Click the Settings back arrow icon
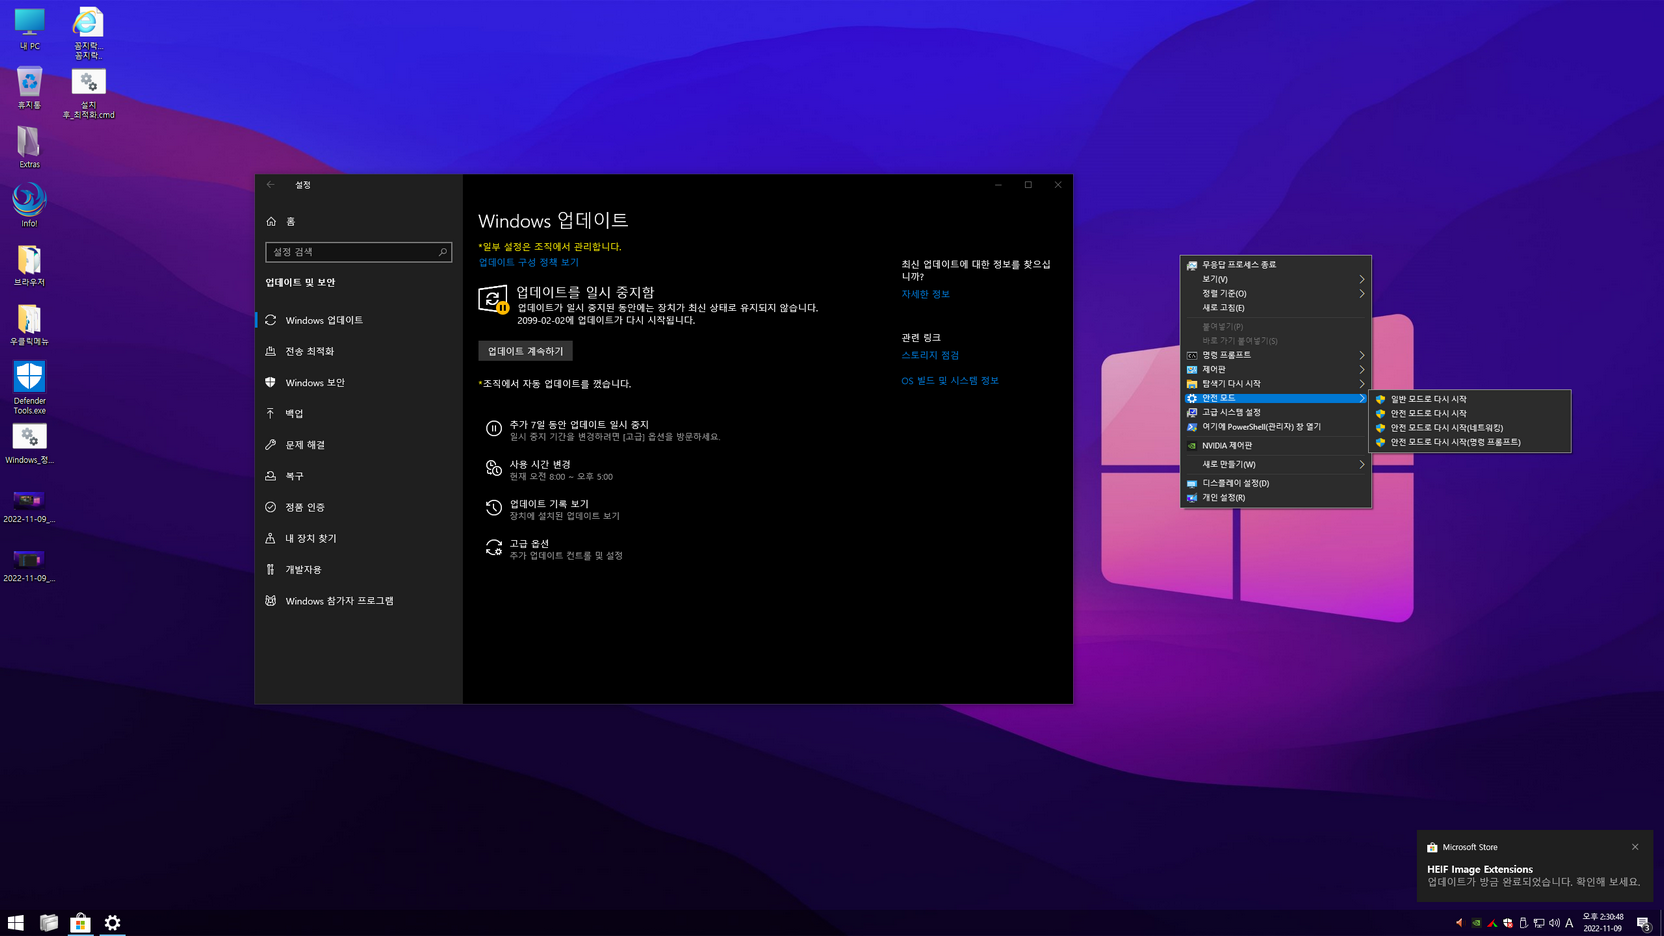 coord(270,185)
